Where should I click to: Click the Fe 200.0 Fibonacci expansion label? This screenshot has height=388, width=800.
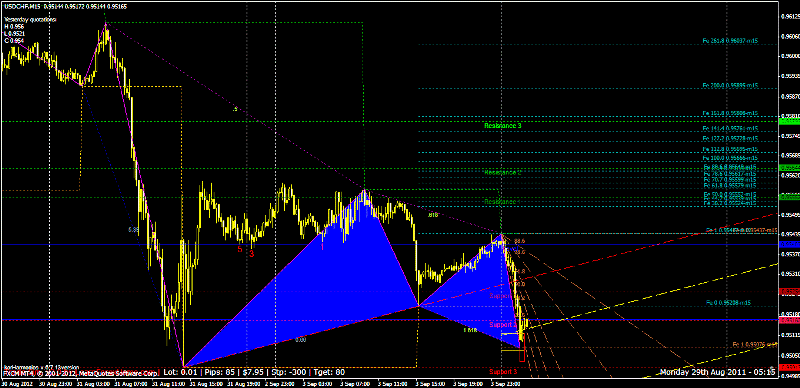tap(729, 85)
